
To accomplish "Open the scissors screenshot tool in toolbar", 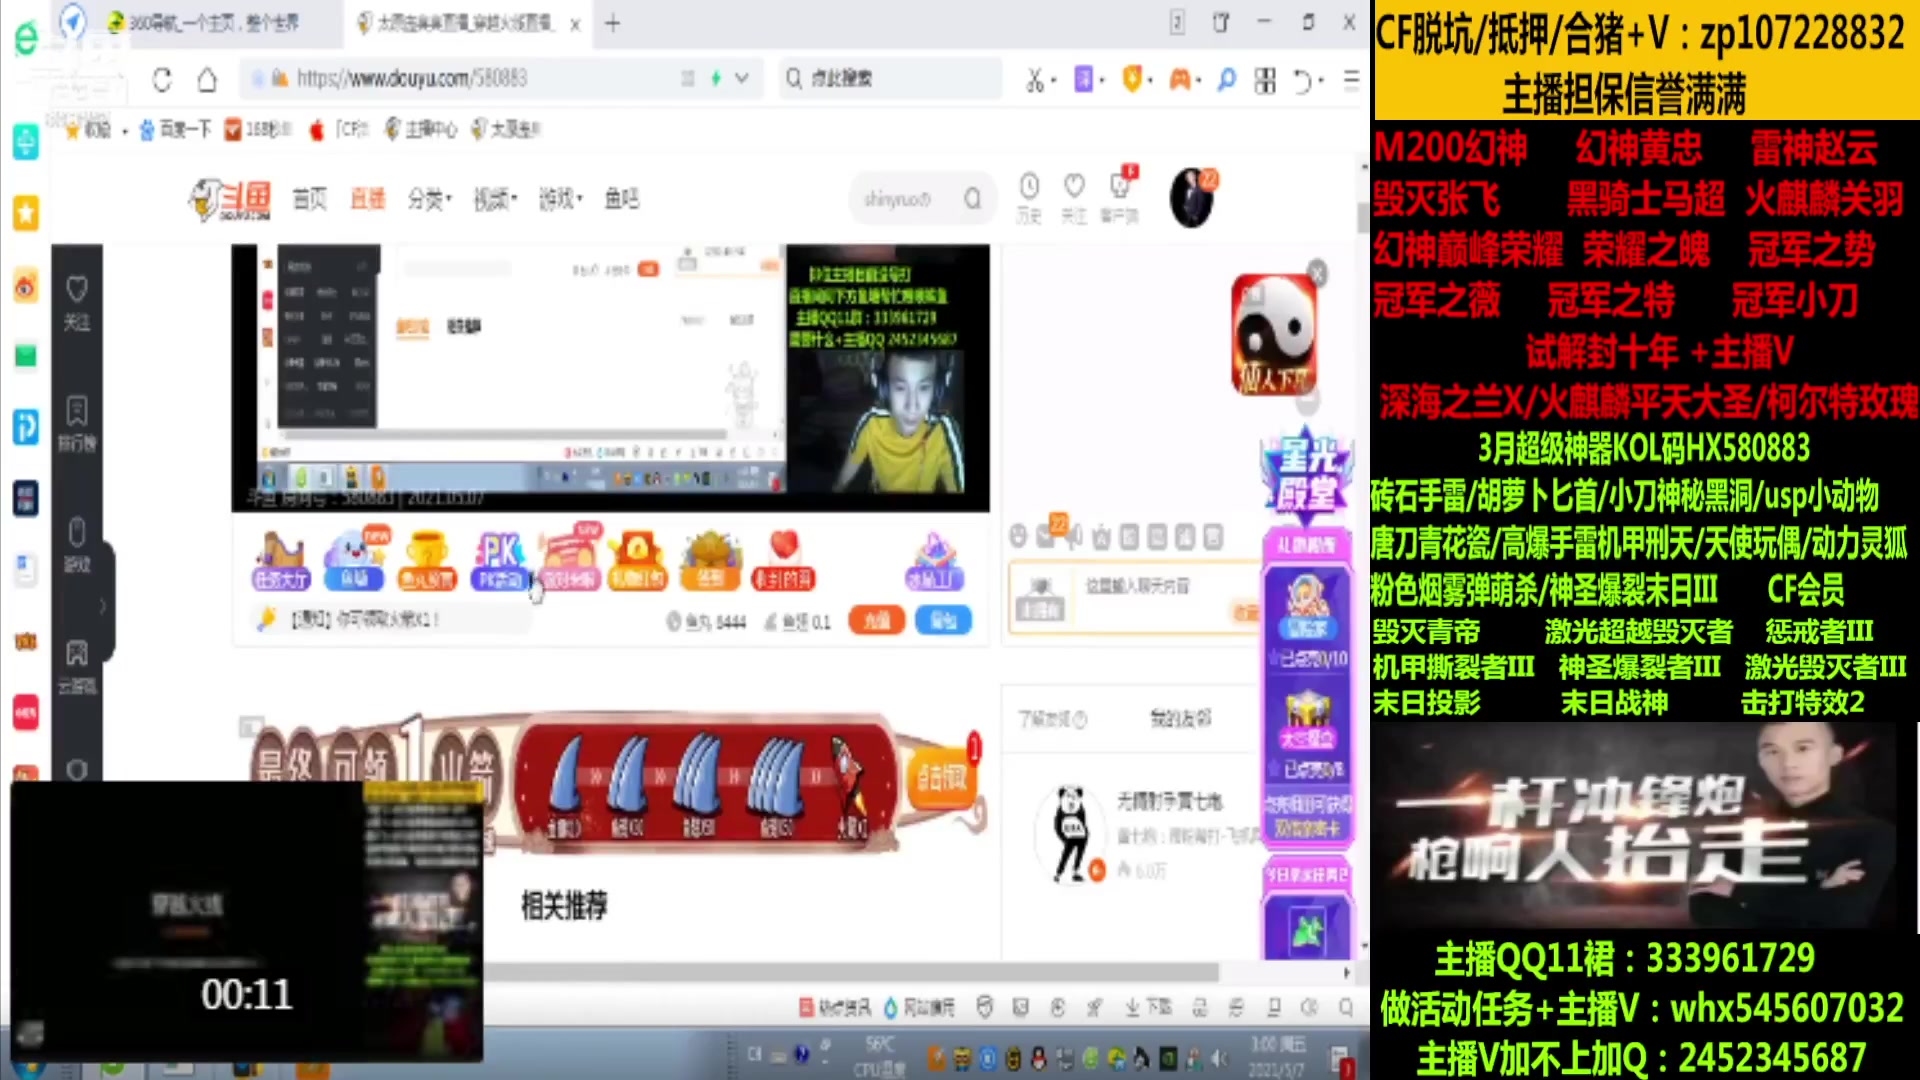I will tap(1033, 79).
